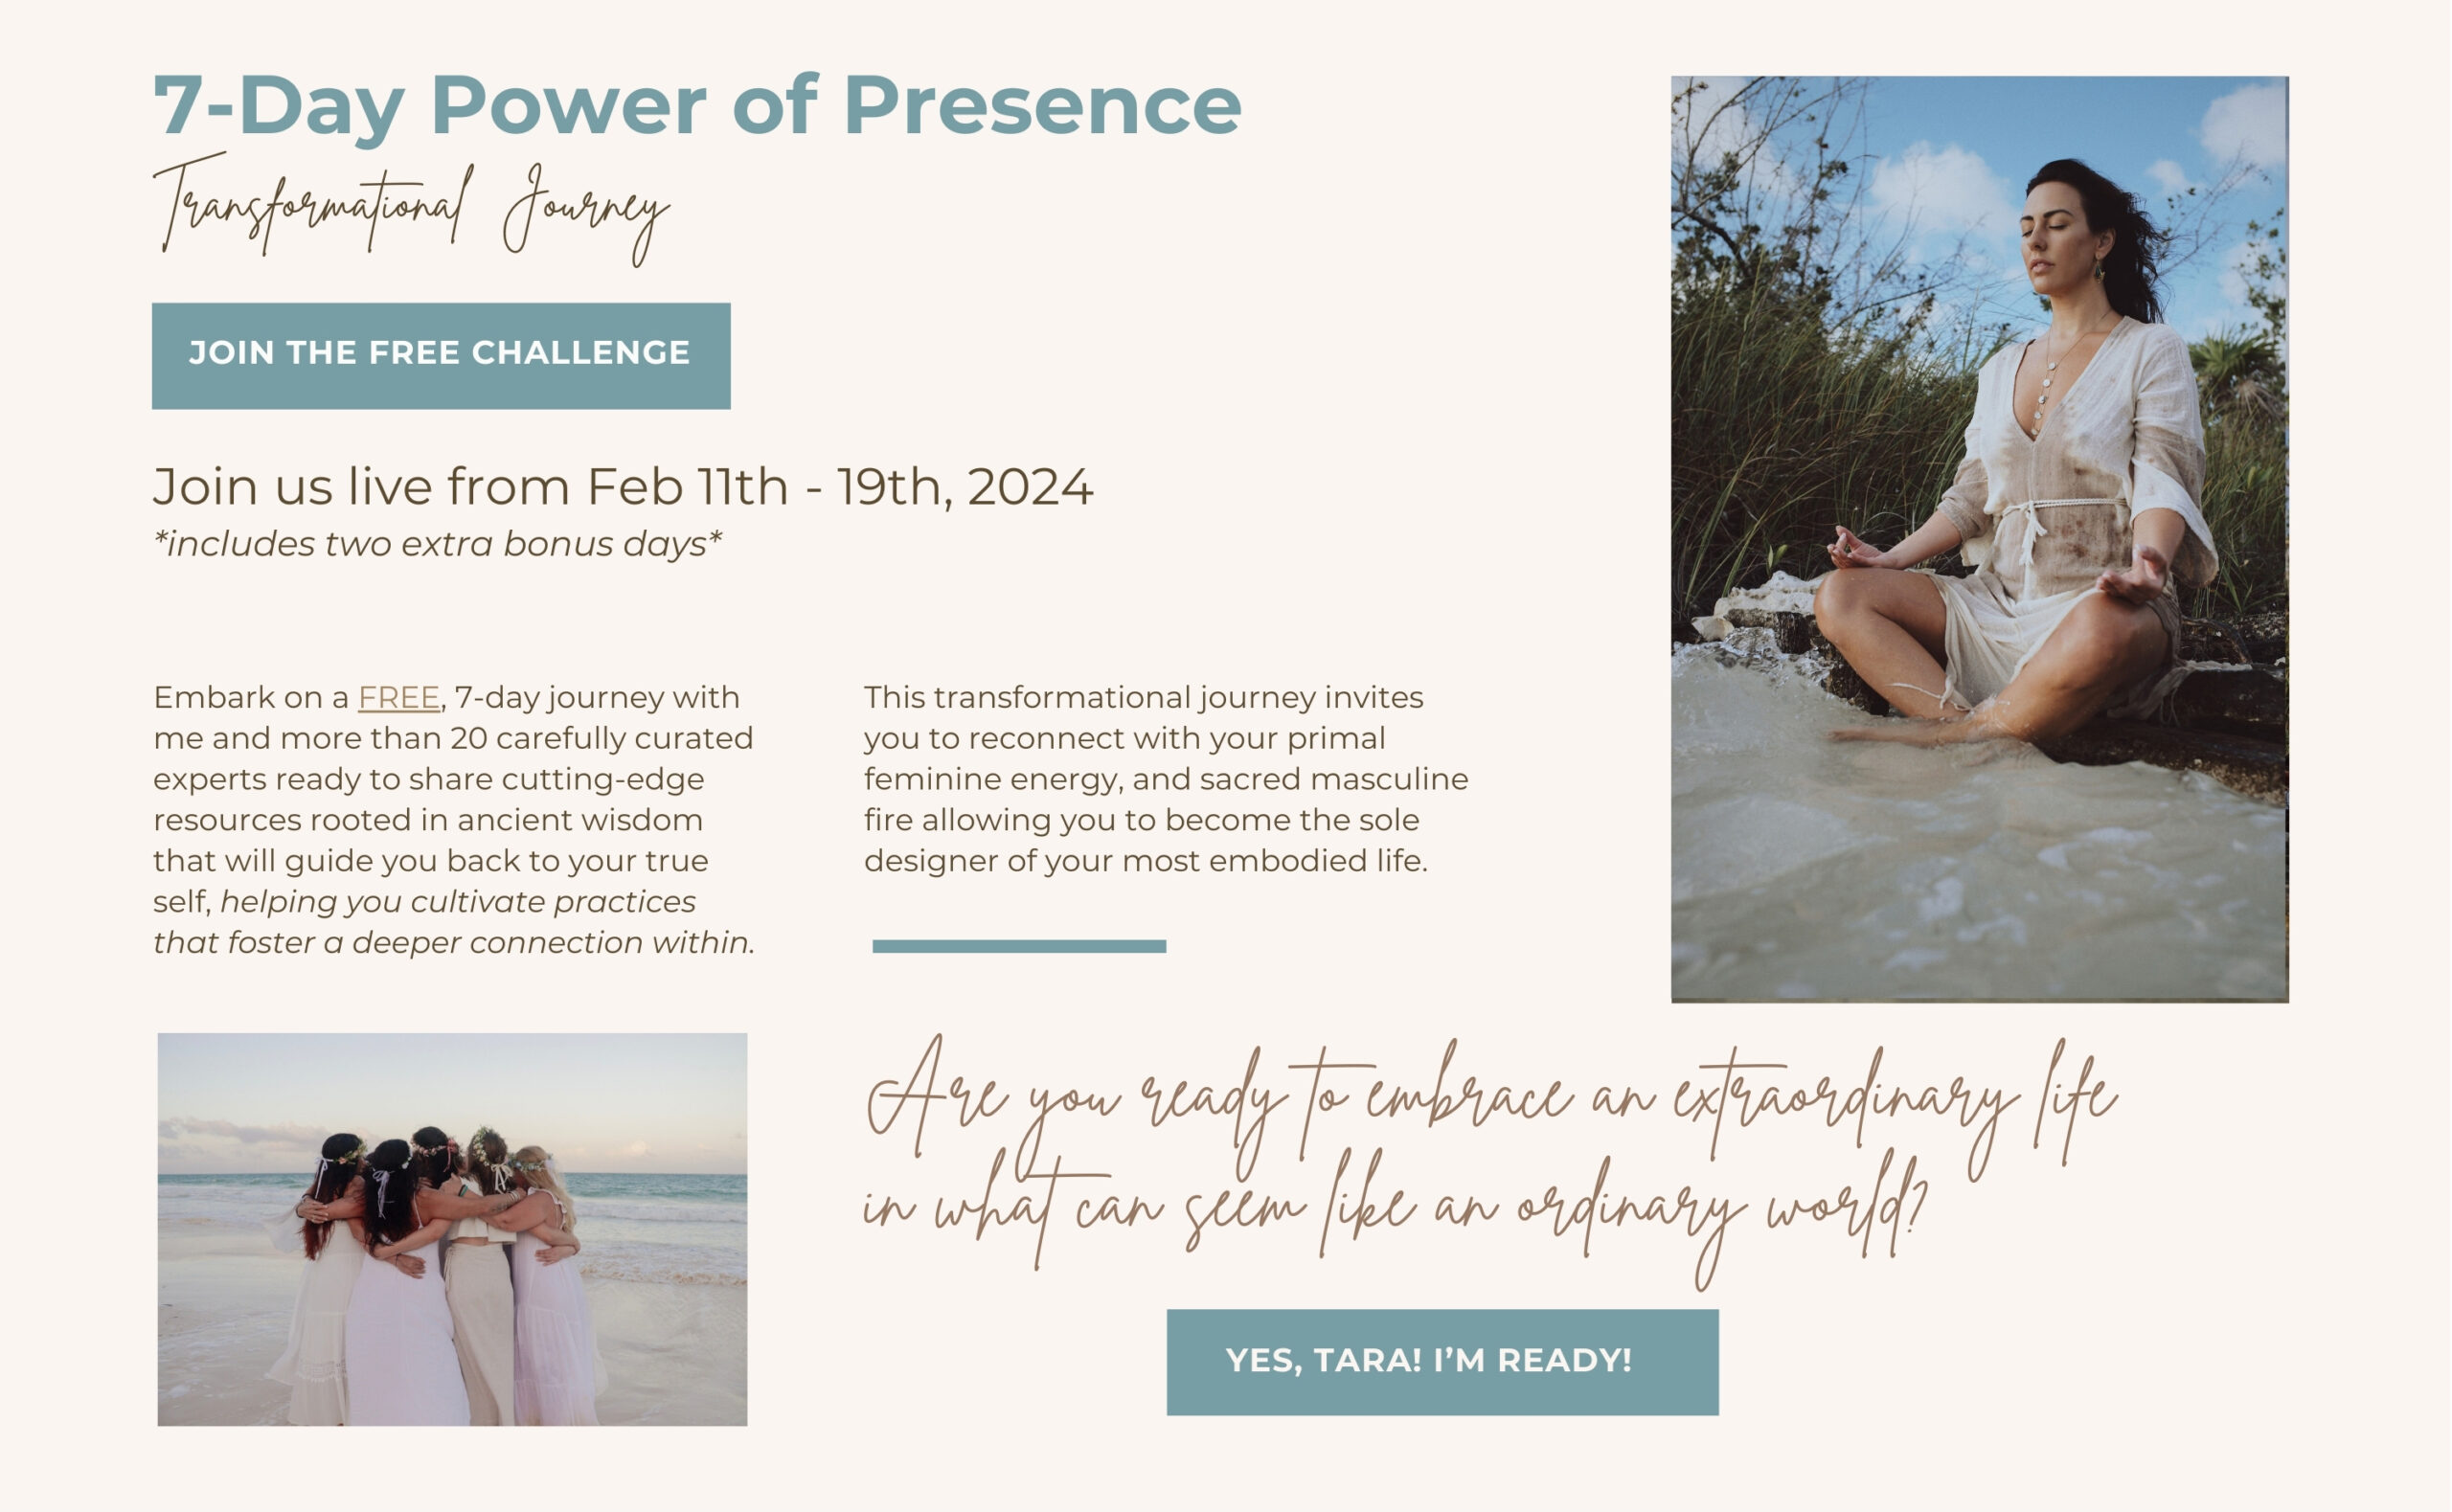Click the teal horizontal divider bar
The width and height of the screenshot is (2452, 1512).
(x=1019, y=946)
